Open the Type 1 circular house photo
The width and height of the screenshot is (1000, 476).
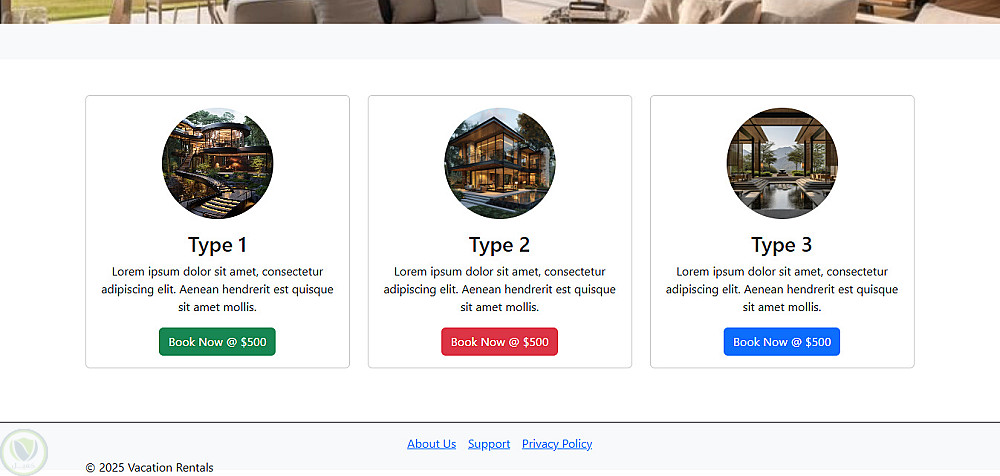click(x=217, y=163)
